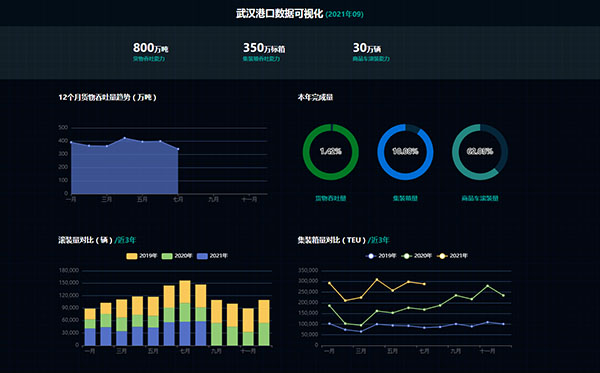600x373 pixels.
Task: Click the yellow 2021 line highest point
Action: 377,280
